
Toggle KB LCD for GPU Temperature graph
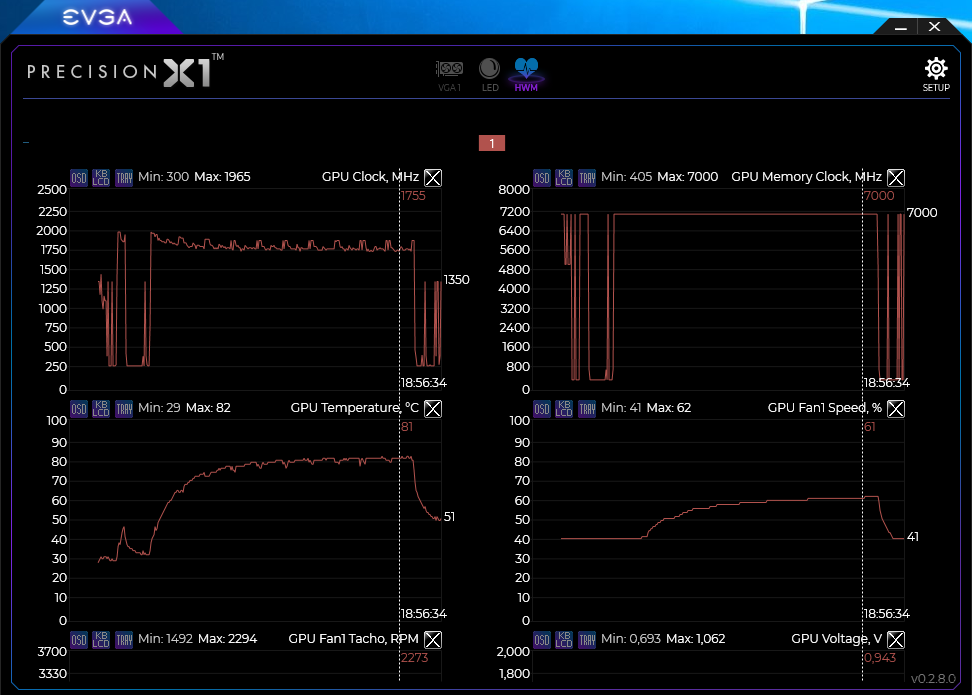point(101,409)
